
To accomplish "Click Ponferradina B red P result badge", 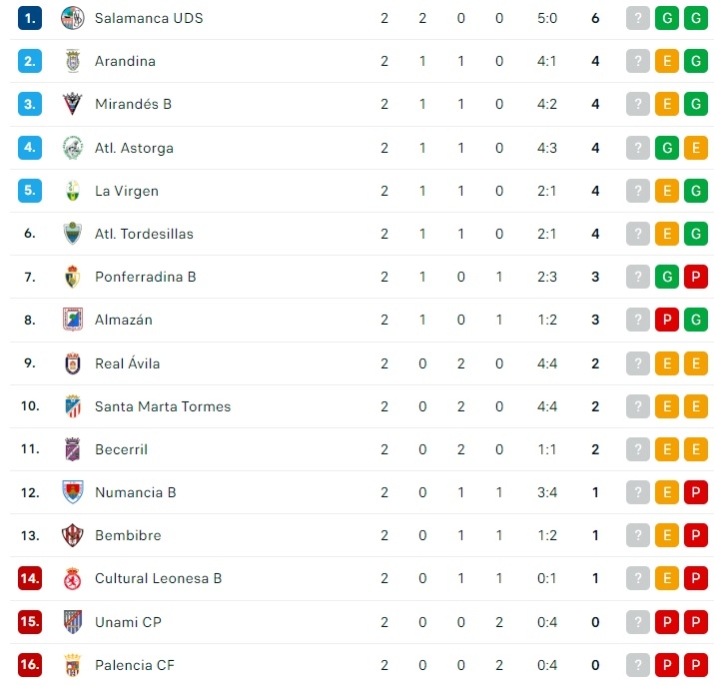I will 696,277.
